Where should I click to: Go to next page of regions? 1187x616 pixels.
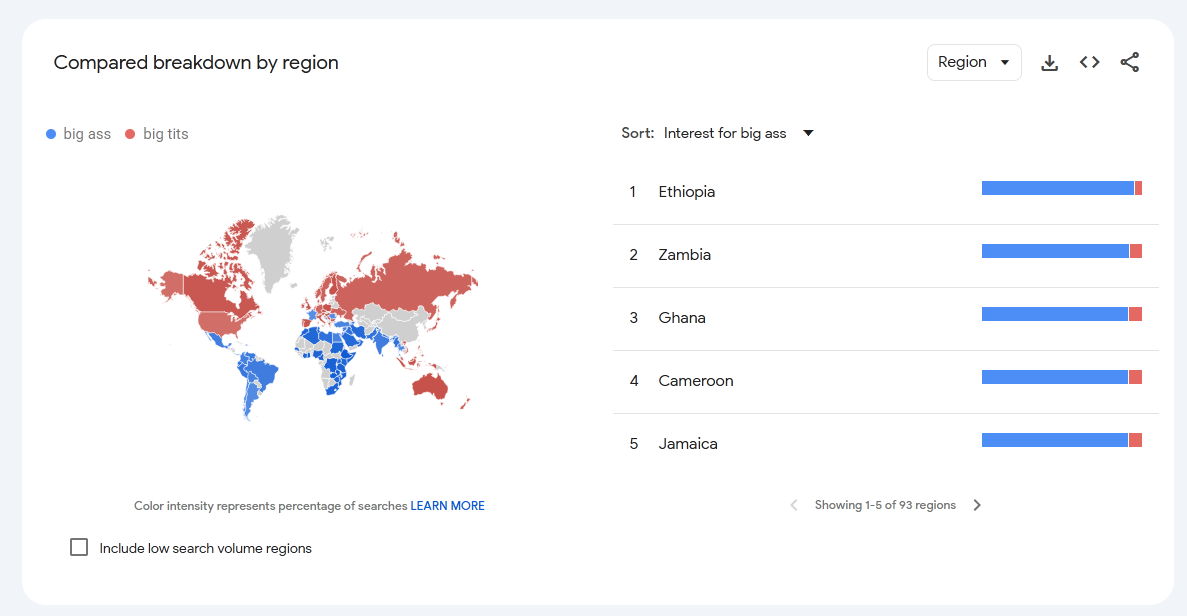click(977, 505)
